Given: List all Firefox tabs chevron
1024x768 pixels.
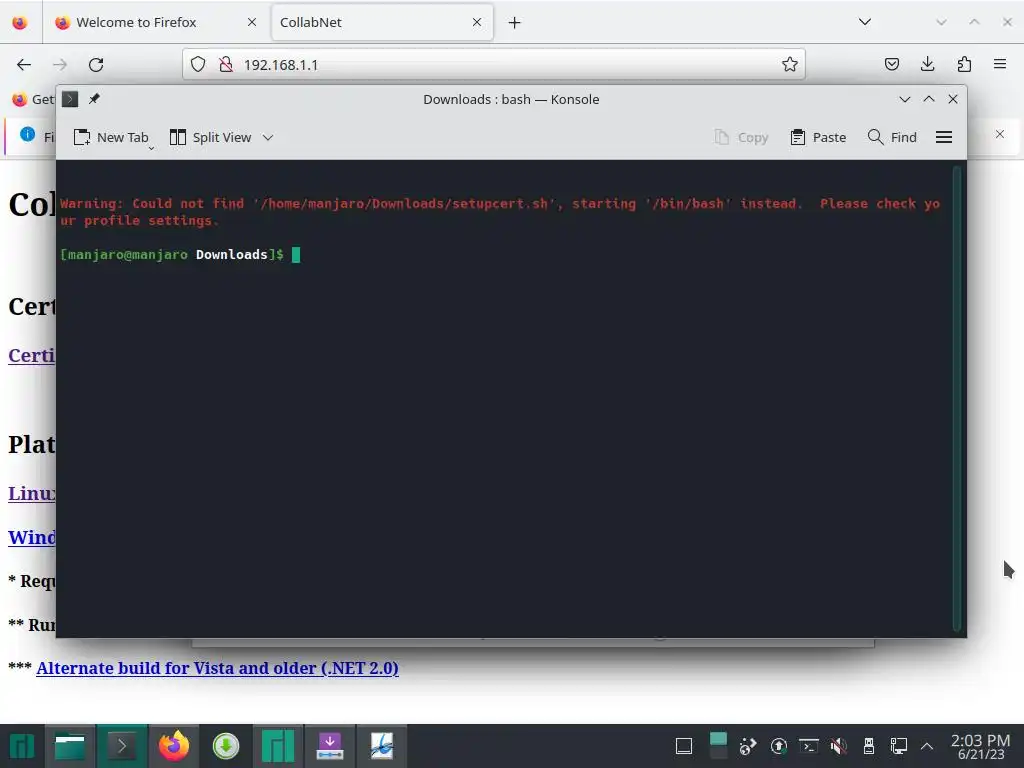Looking at the screenshot, I should point(865,22).
